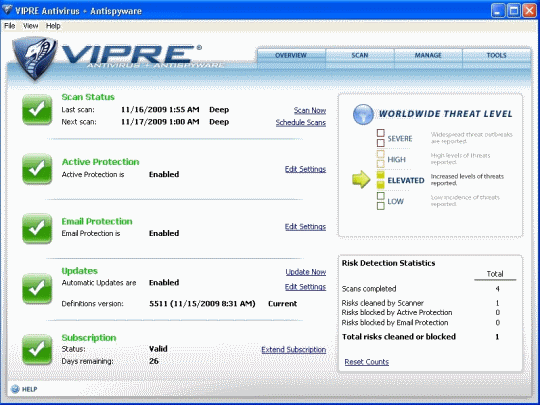Click the Risk Detection Statistics title
Image resolution: width=540 pixels, height=405 pixels.
click(388, 263)
